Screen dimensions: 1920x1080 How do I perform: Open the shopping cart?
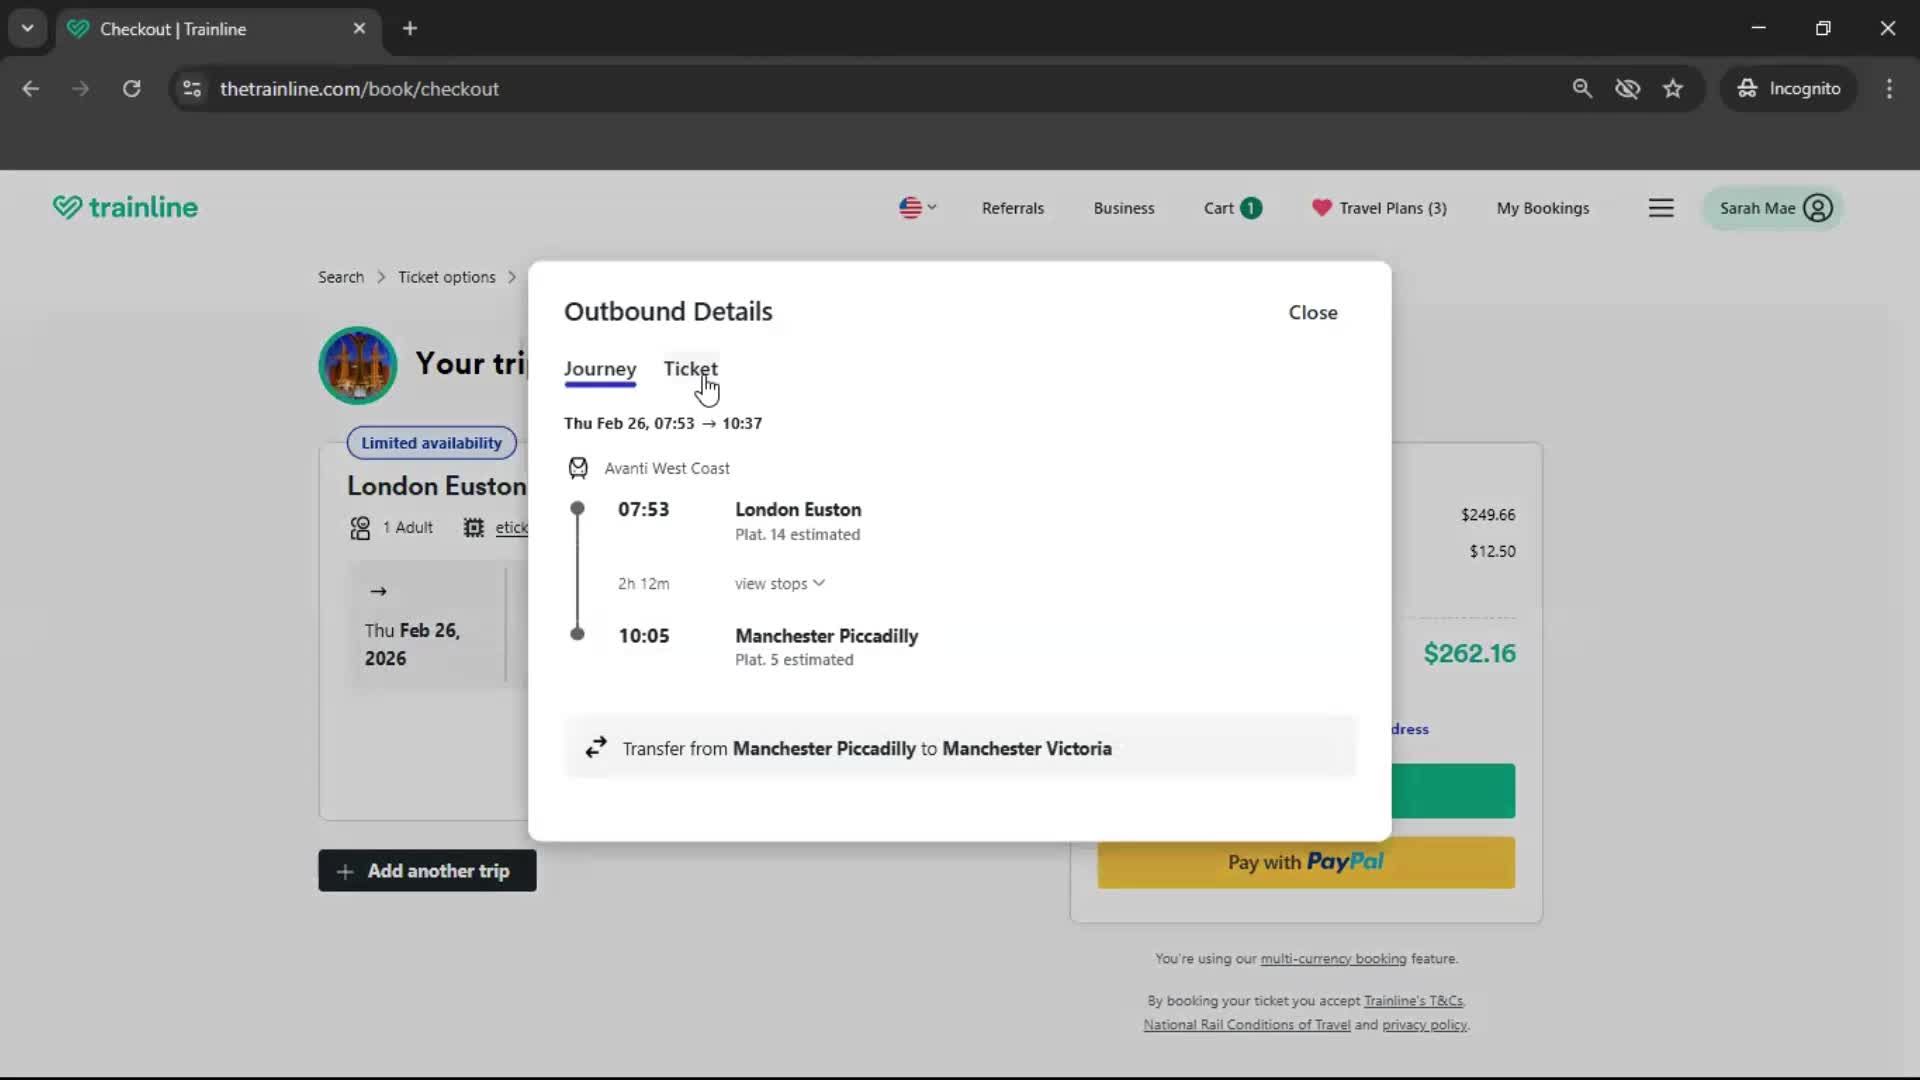click(1231, 208)
